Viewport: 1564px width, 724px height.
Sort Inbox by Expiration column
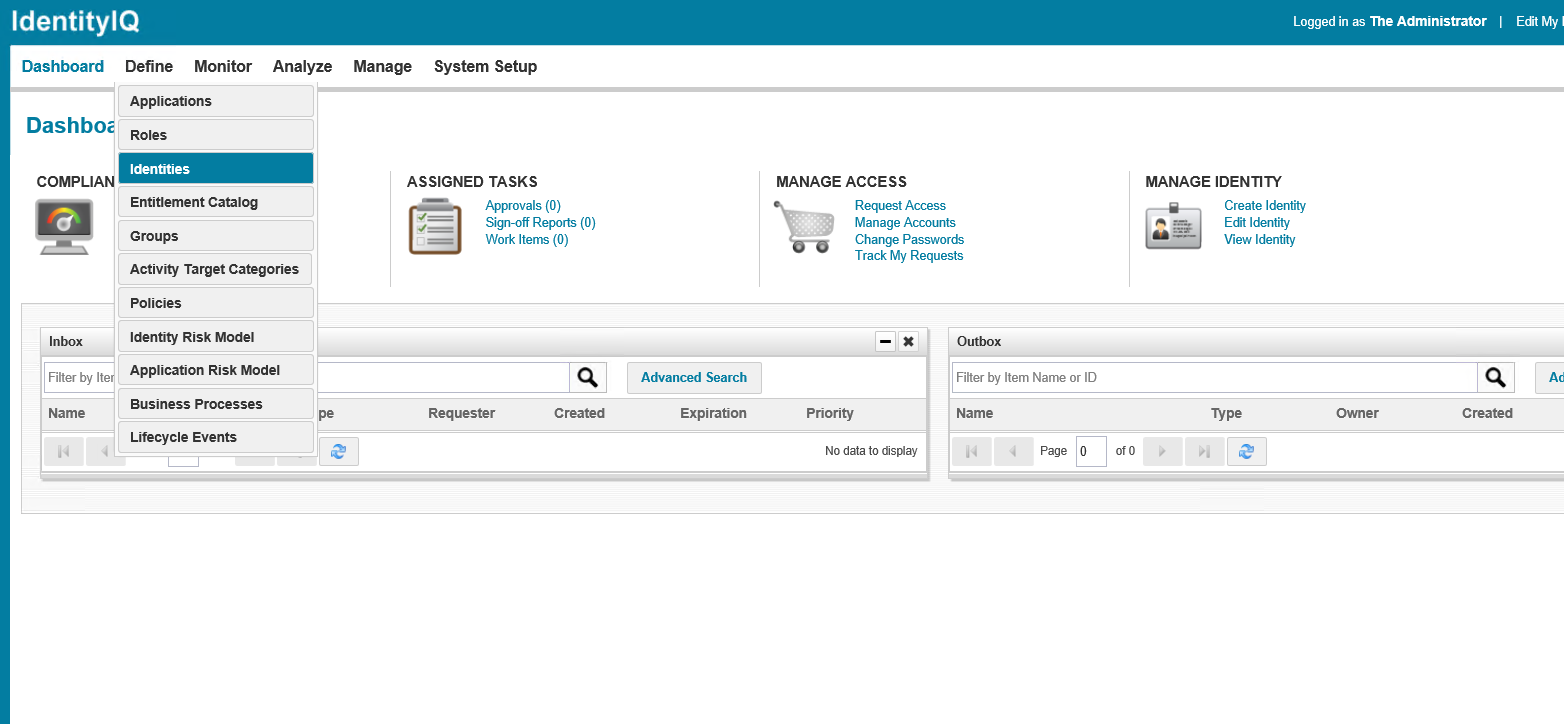coord(713,413)
